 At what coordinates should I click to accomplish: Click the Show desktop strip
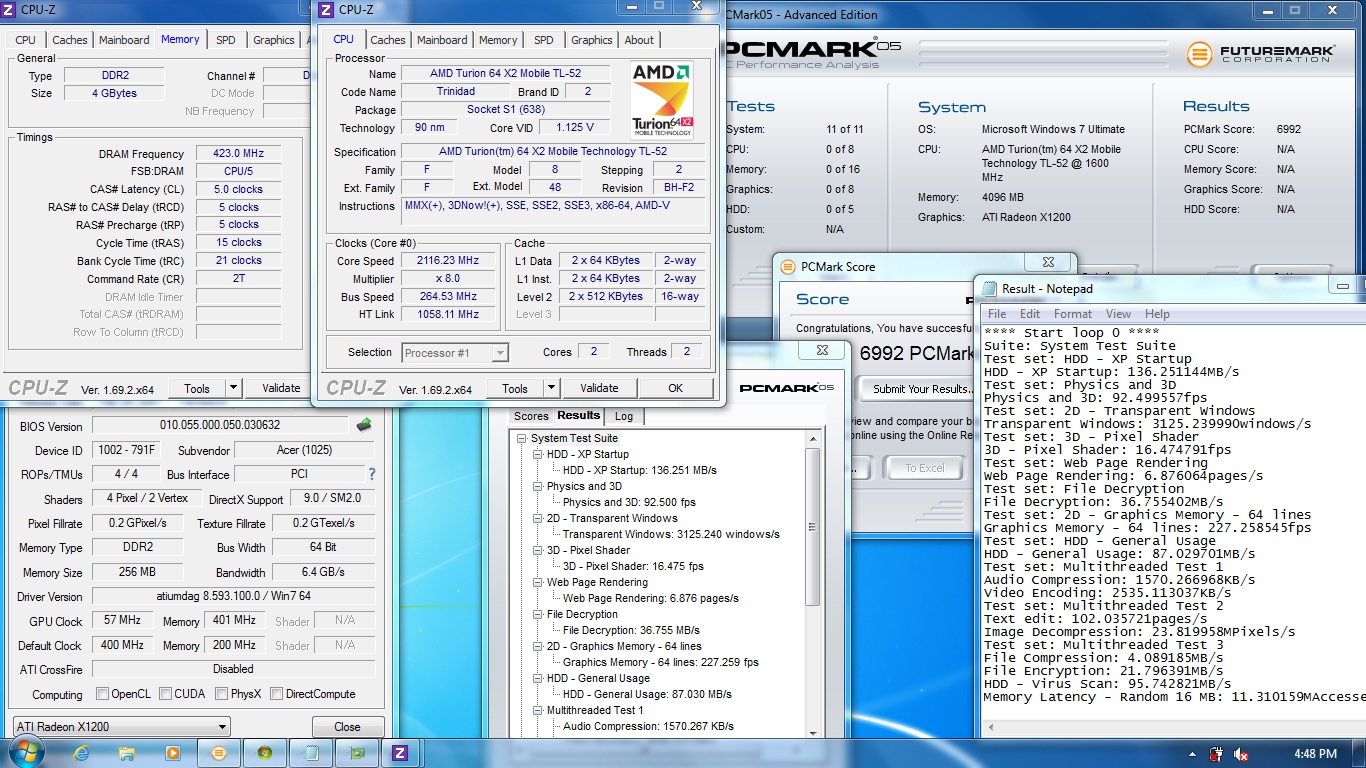coord(1359,754)
